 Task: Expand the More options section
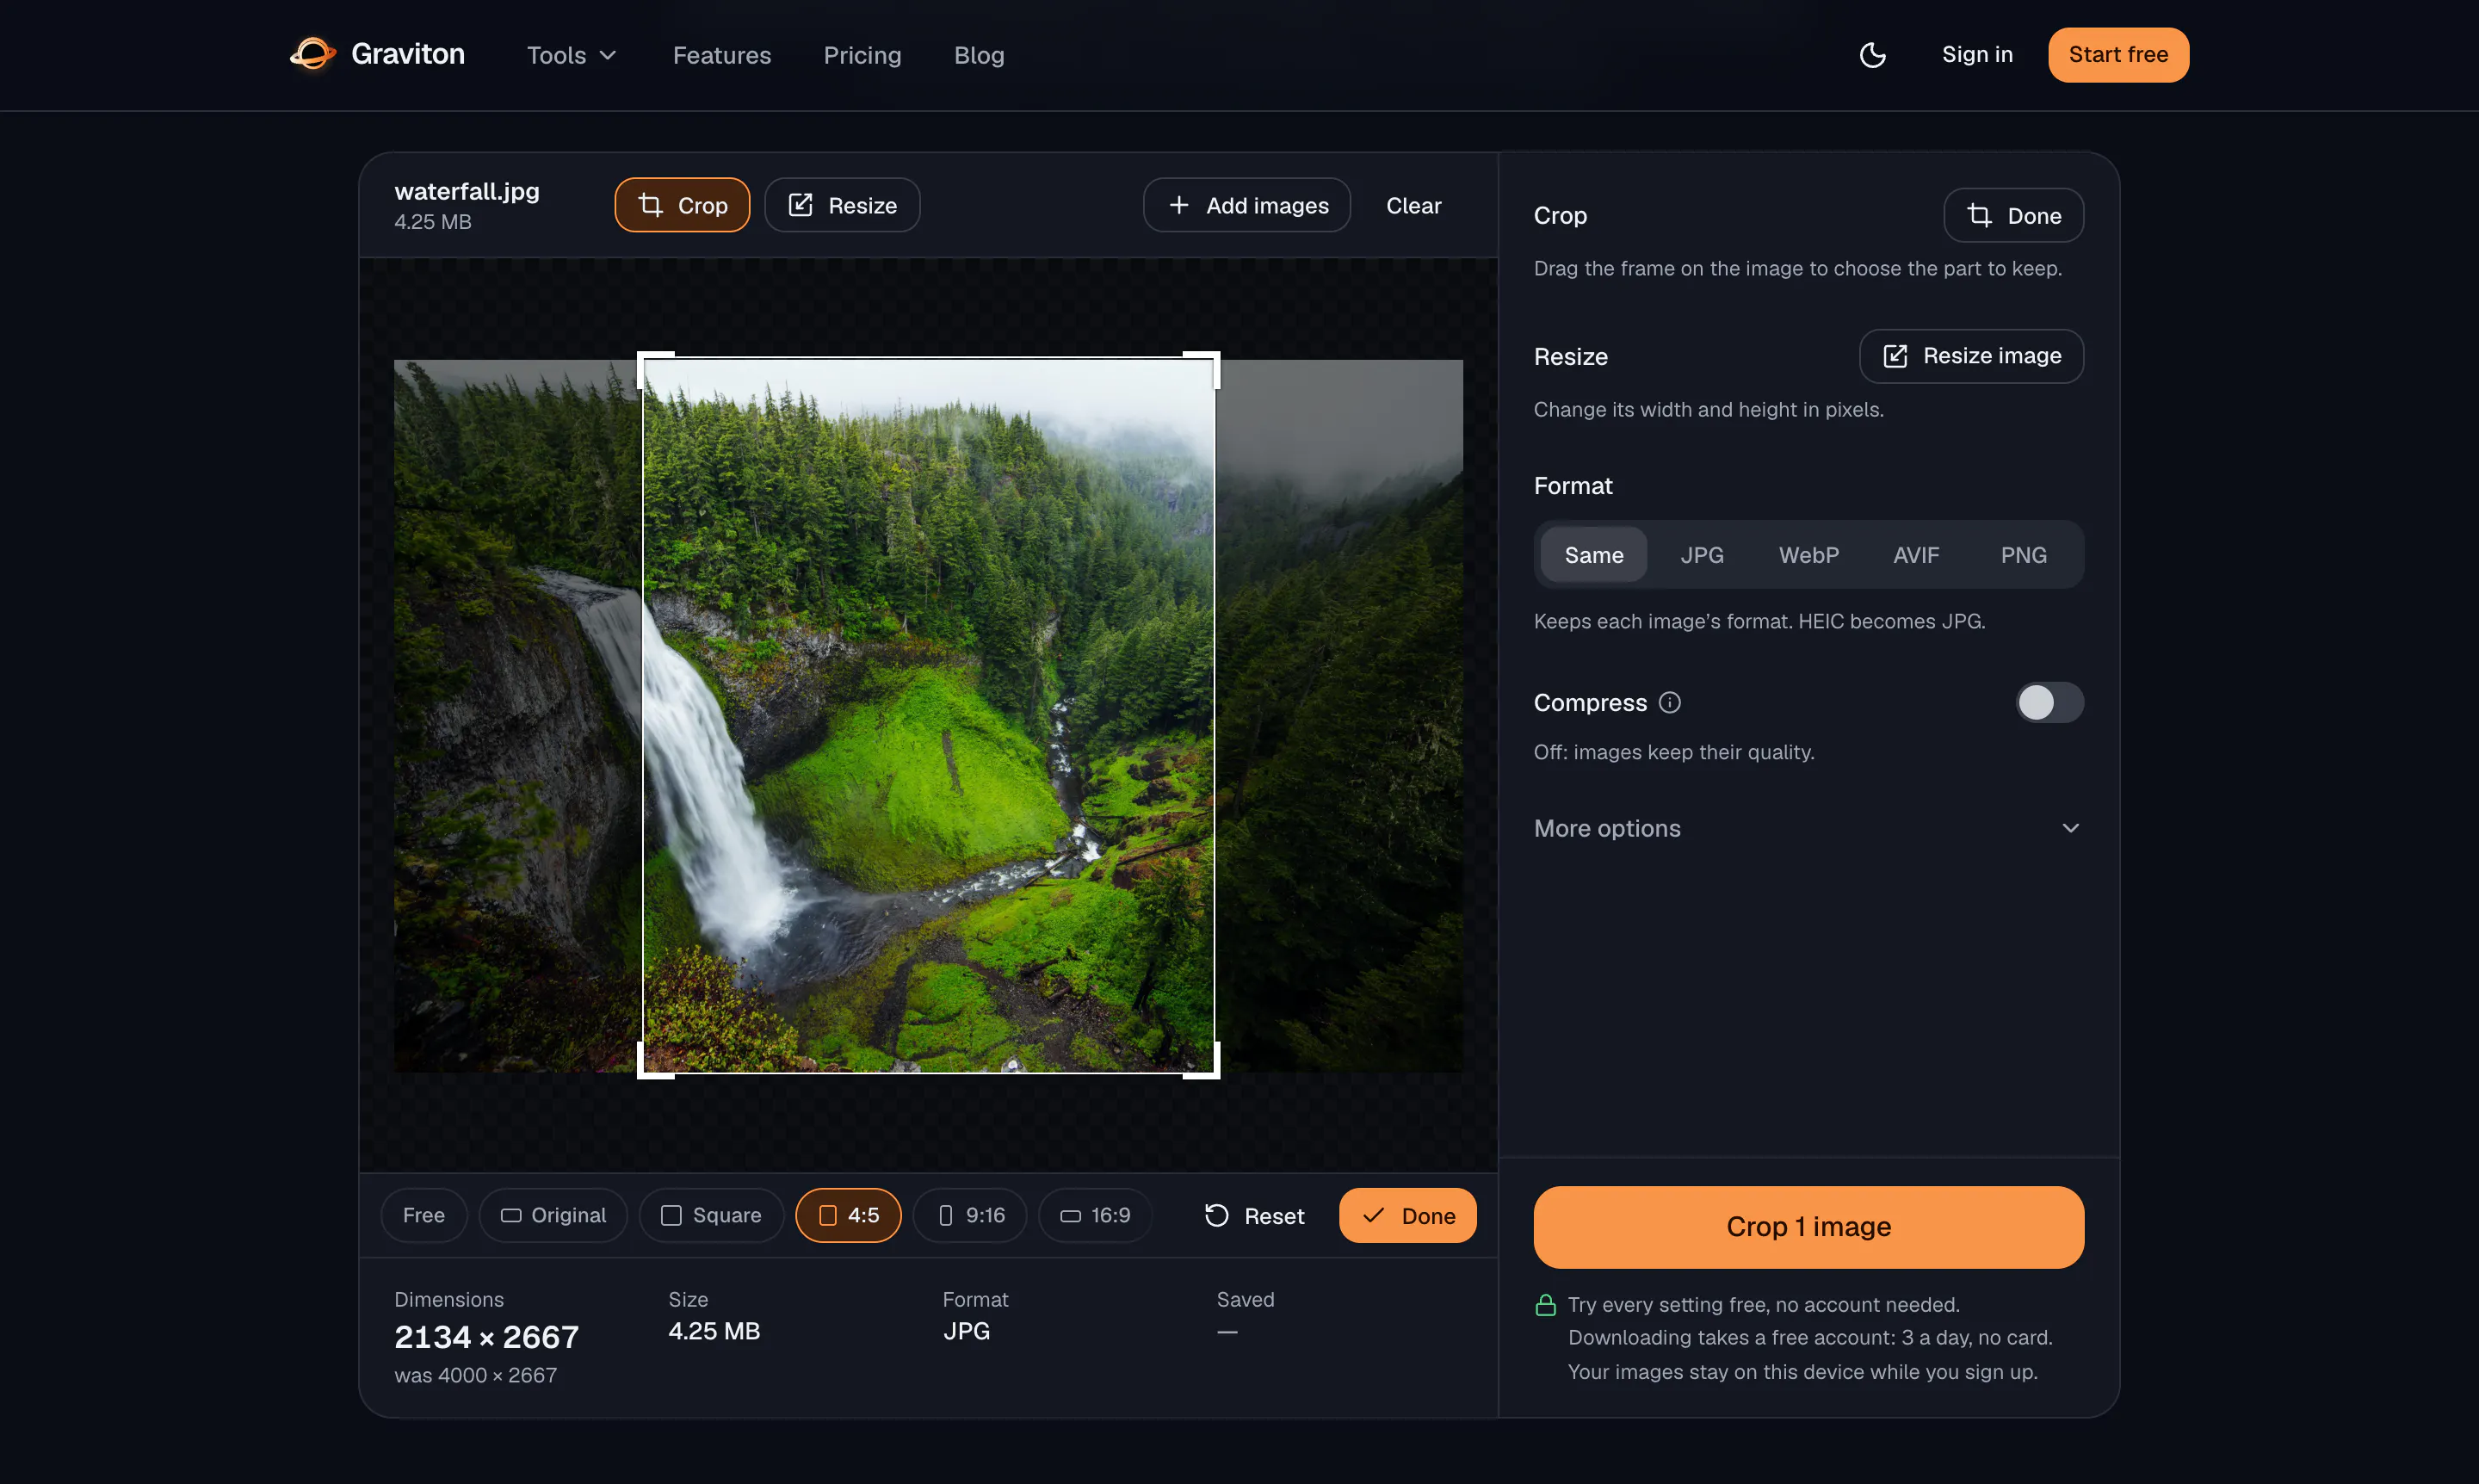pyautogui.click(x=1808, y=828)
